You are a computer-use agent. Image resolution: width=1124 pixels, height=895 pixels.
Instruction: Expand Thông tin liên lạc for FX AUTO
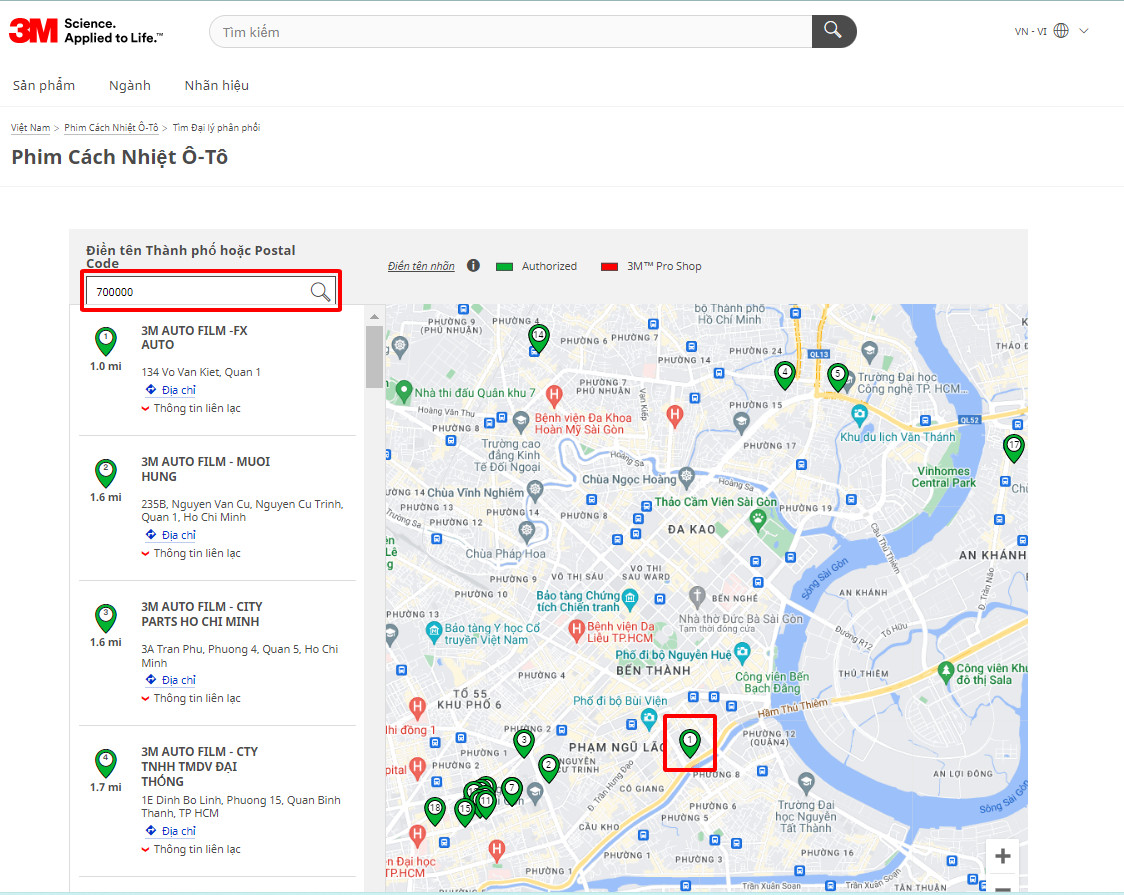click(x=196, y=408)
